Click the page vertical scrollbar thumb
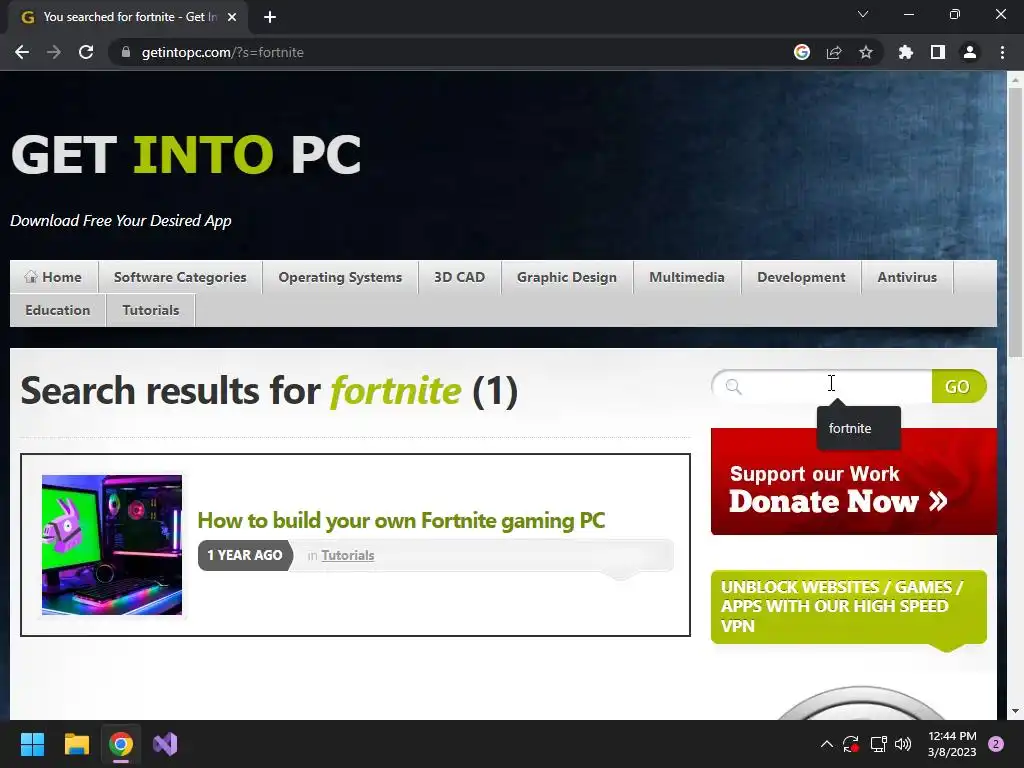The image size is (1024, 768). tap(1015, 222)
